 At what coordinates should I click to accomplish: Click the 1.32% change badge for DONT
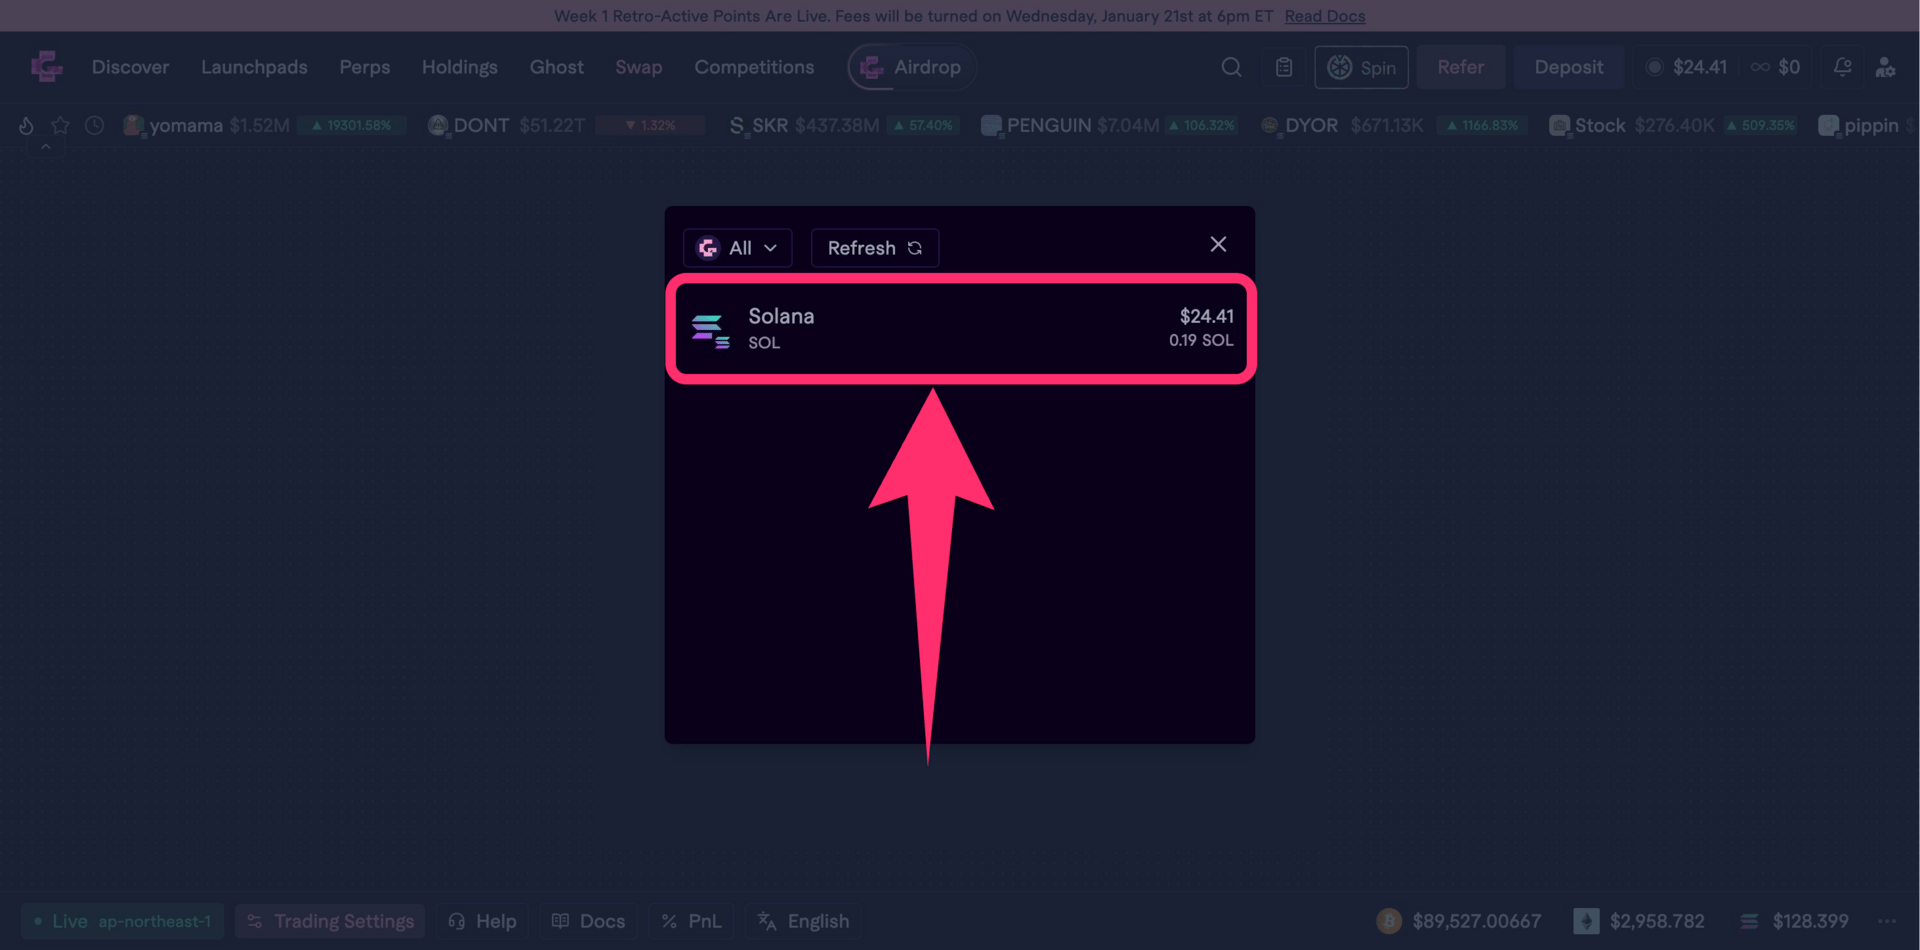650,125
